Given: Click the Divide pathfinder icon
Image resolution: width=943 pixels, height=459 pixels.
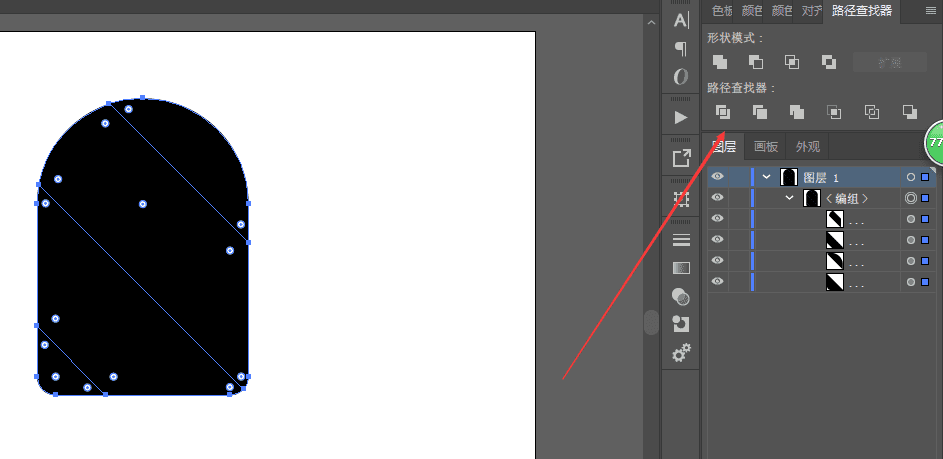Looking at the screenshot, I should click(x=723, y=112).
